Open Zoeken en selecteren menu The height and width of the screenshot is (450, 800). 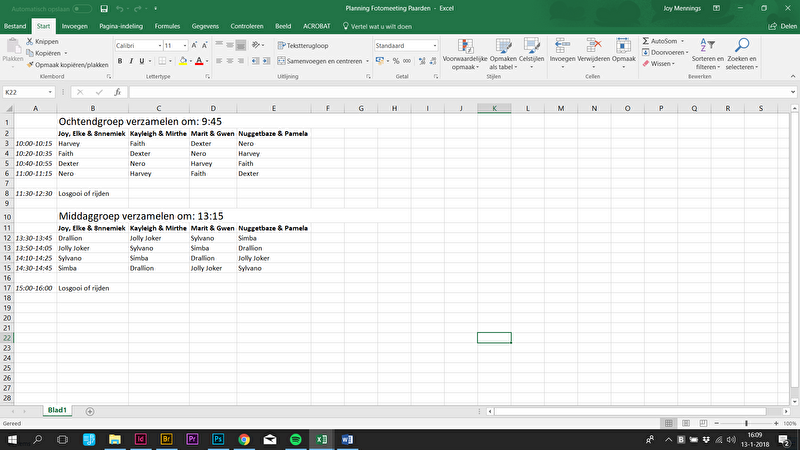click(742, 54)
